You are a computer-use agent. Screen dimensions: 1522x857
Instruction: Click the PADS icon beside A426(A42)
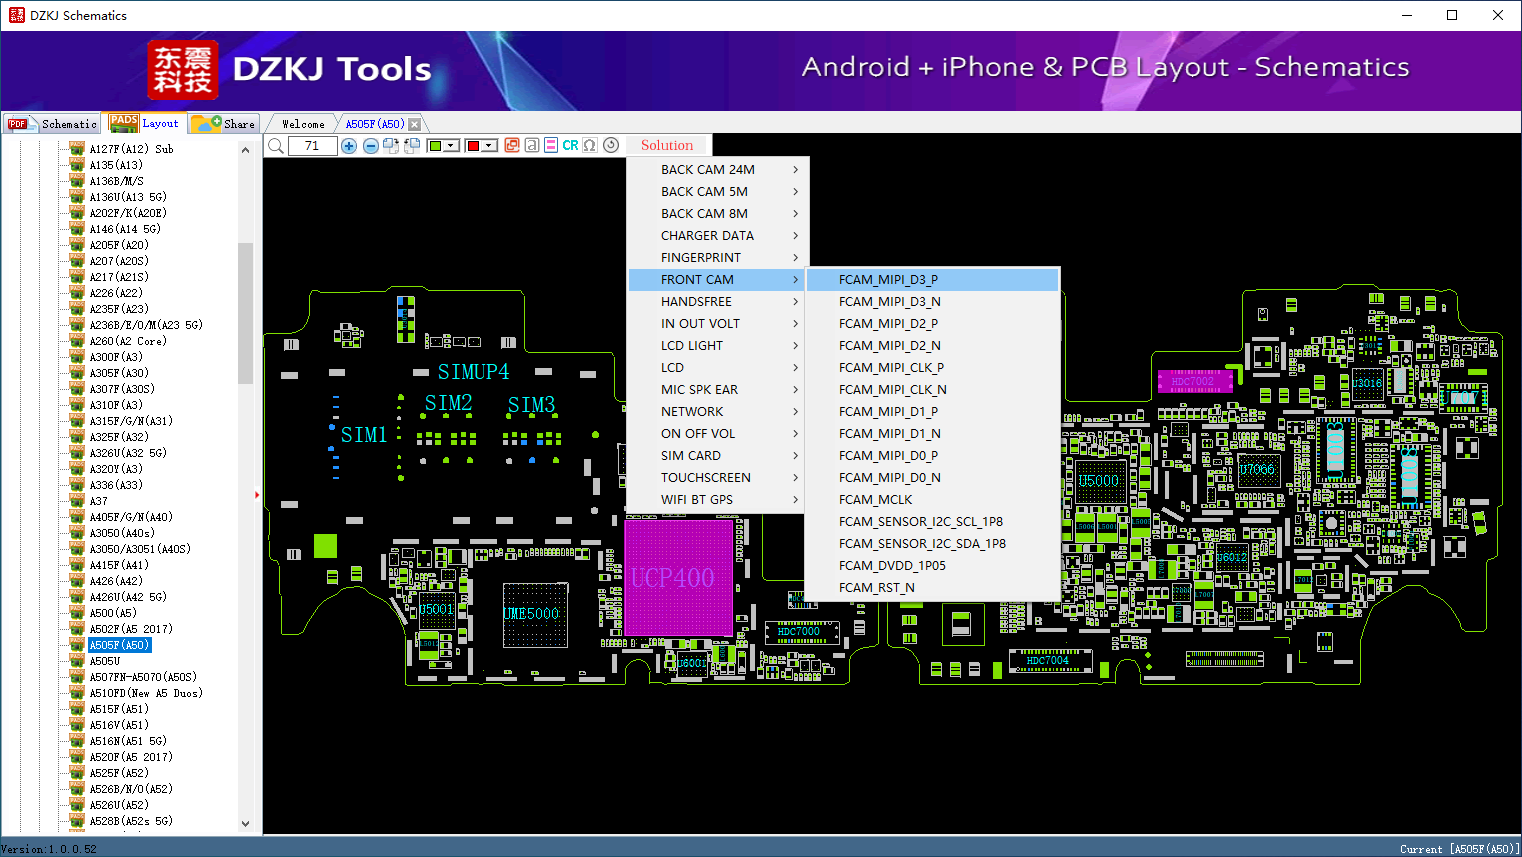coord(77,581)
